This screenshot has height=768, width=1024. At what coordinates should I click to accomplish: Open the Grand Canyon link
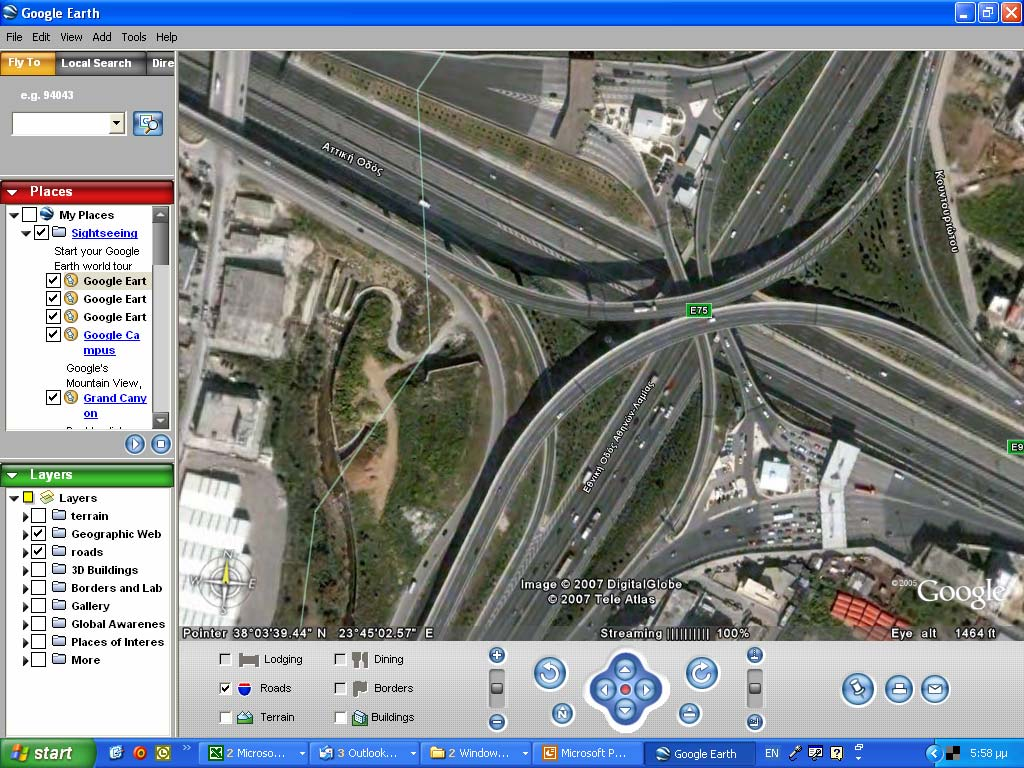click(x=115, y=405)
